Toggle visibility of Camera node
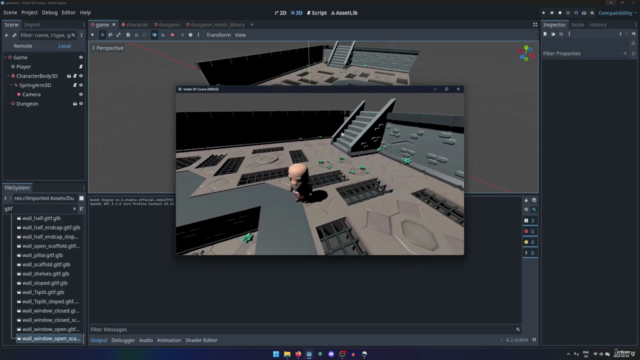The height and width of the screenshot is (360, 640). tap(81, 94)
